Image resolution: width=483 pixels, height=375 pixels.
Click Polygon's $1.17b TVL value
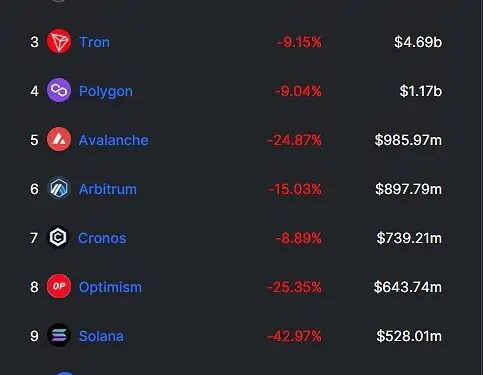coord(421,91)
